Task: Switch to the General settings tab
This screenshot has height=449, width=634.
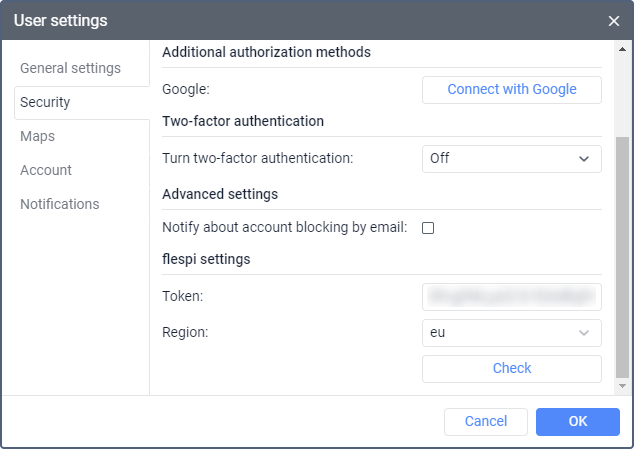Action: (x=70, y=68)
